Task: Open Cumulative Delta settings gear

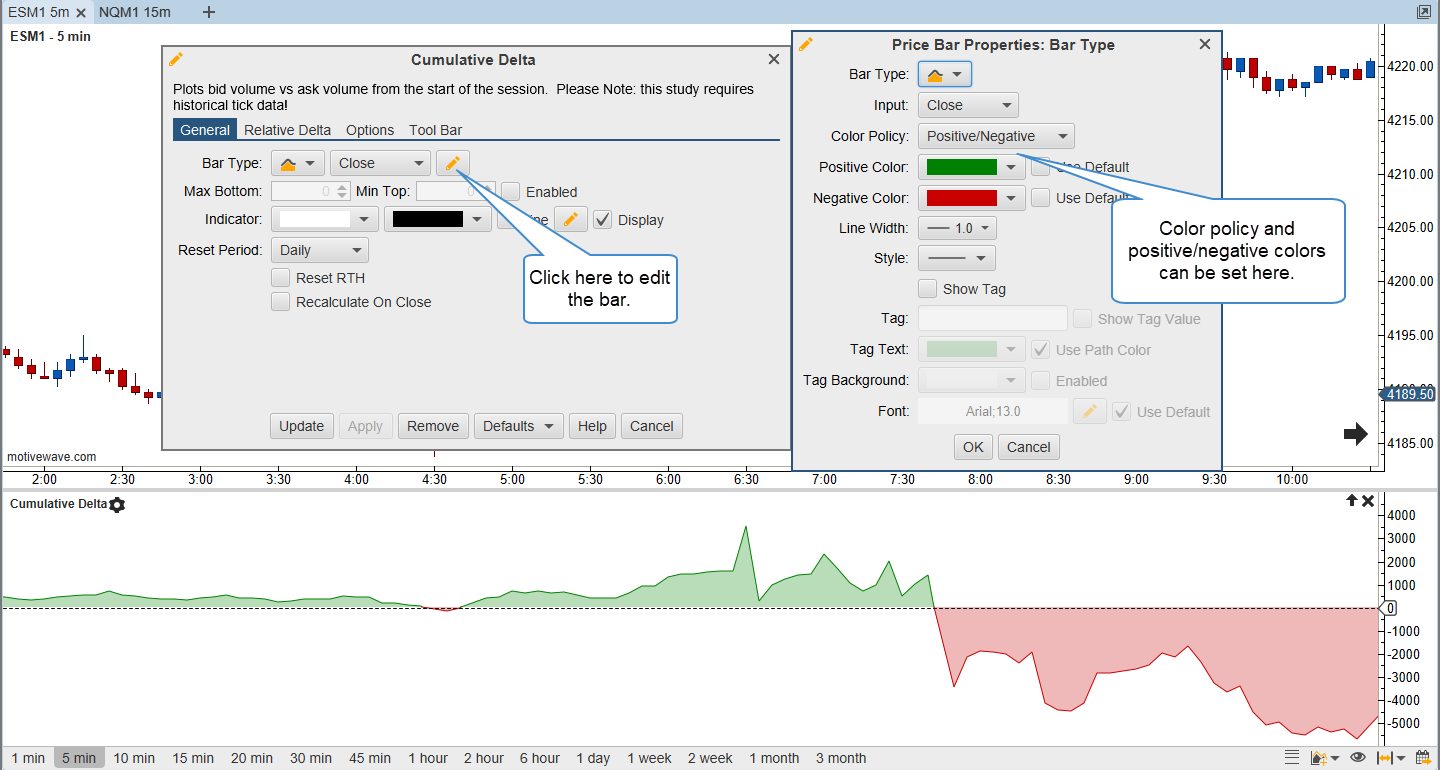Action: (117, 505)
